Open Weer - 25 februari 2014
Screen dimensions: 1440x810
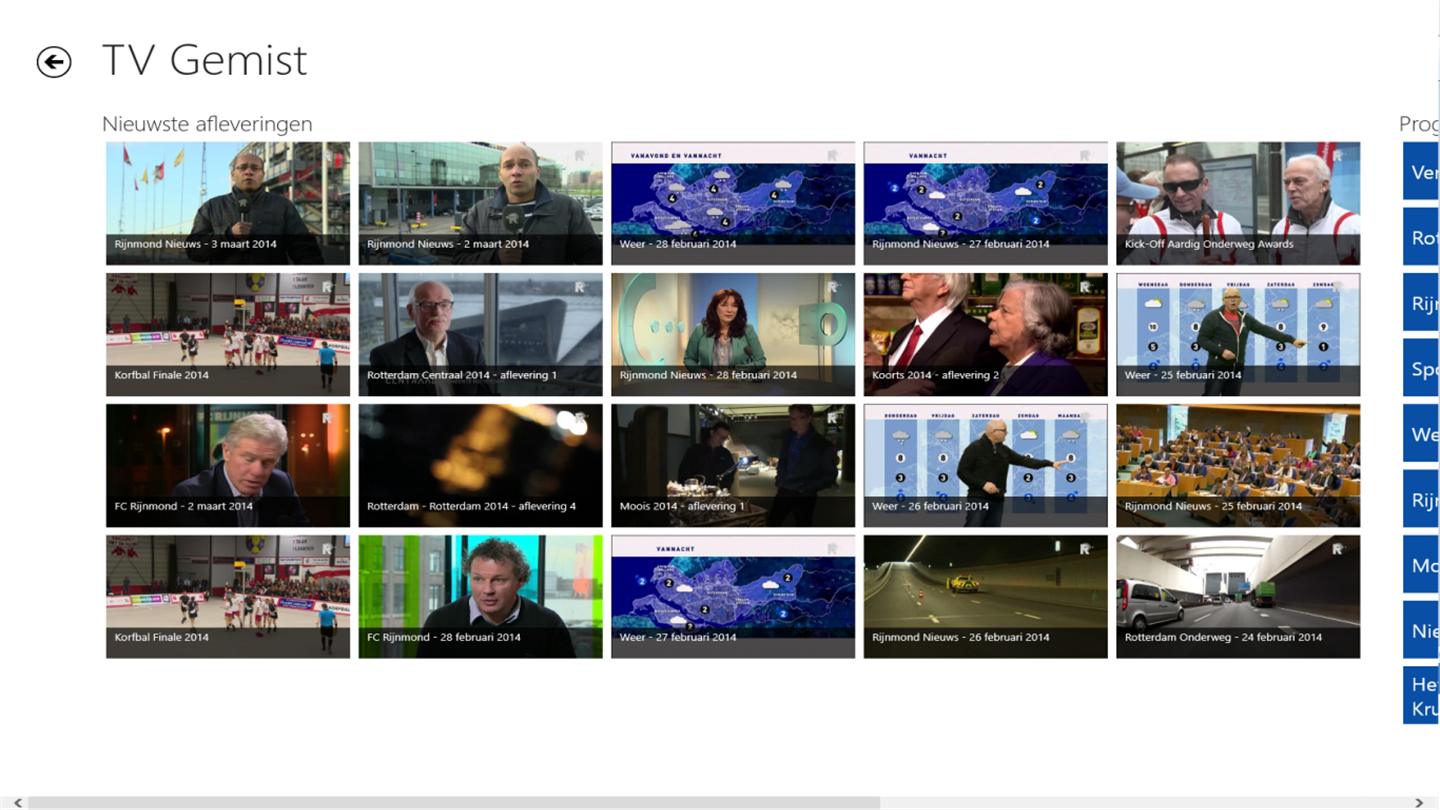tap(1238, 335)
